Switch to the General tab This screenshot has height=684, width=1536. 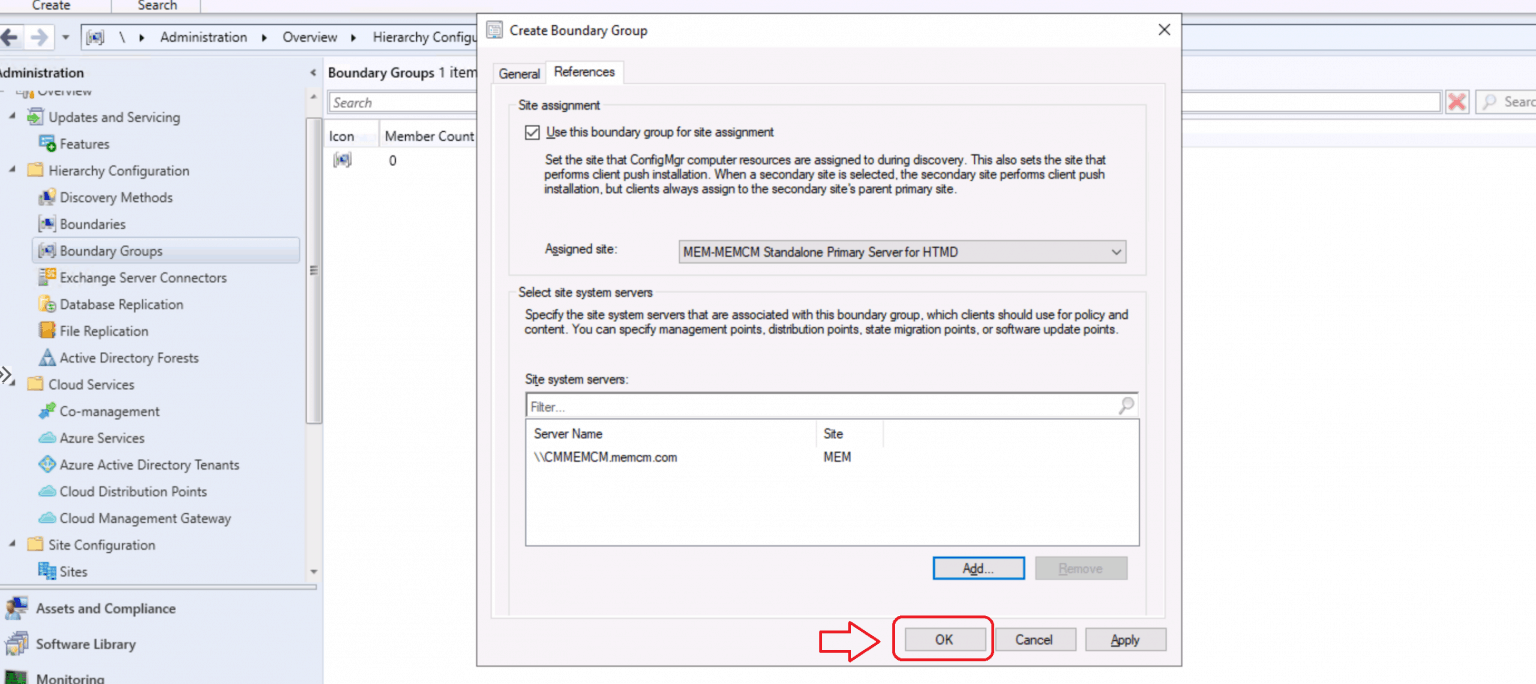519,73
